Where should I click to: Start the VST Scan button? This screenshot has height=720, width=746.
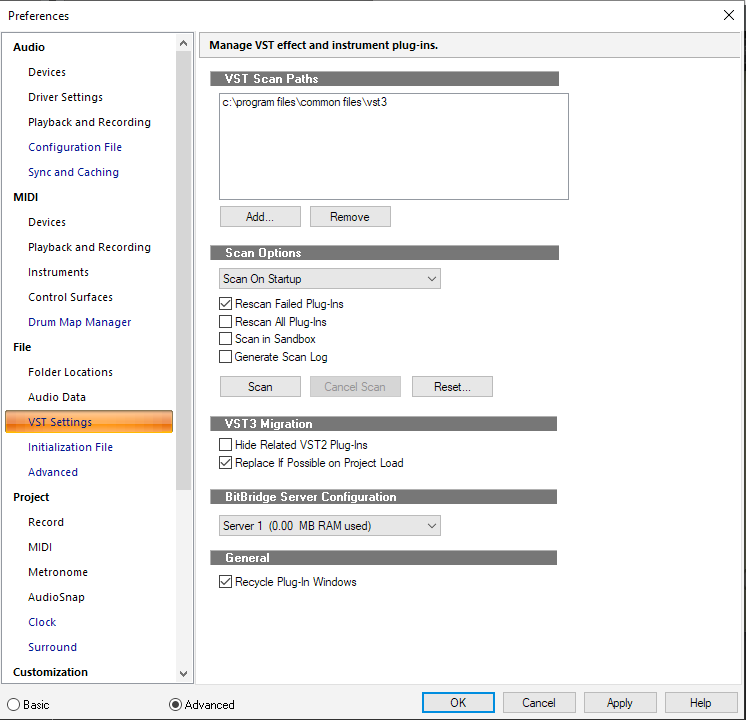pos(260,386)
